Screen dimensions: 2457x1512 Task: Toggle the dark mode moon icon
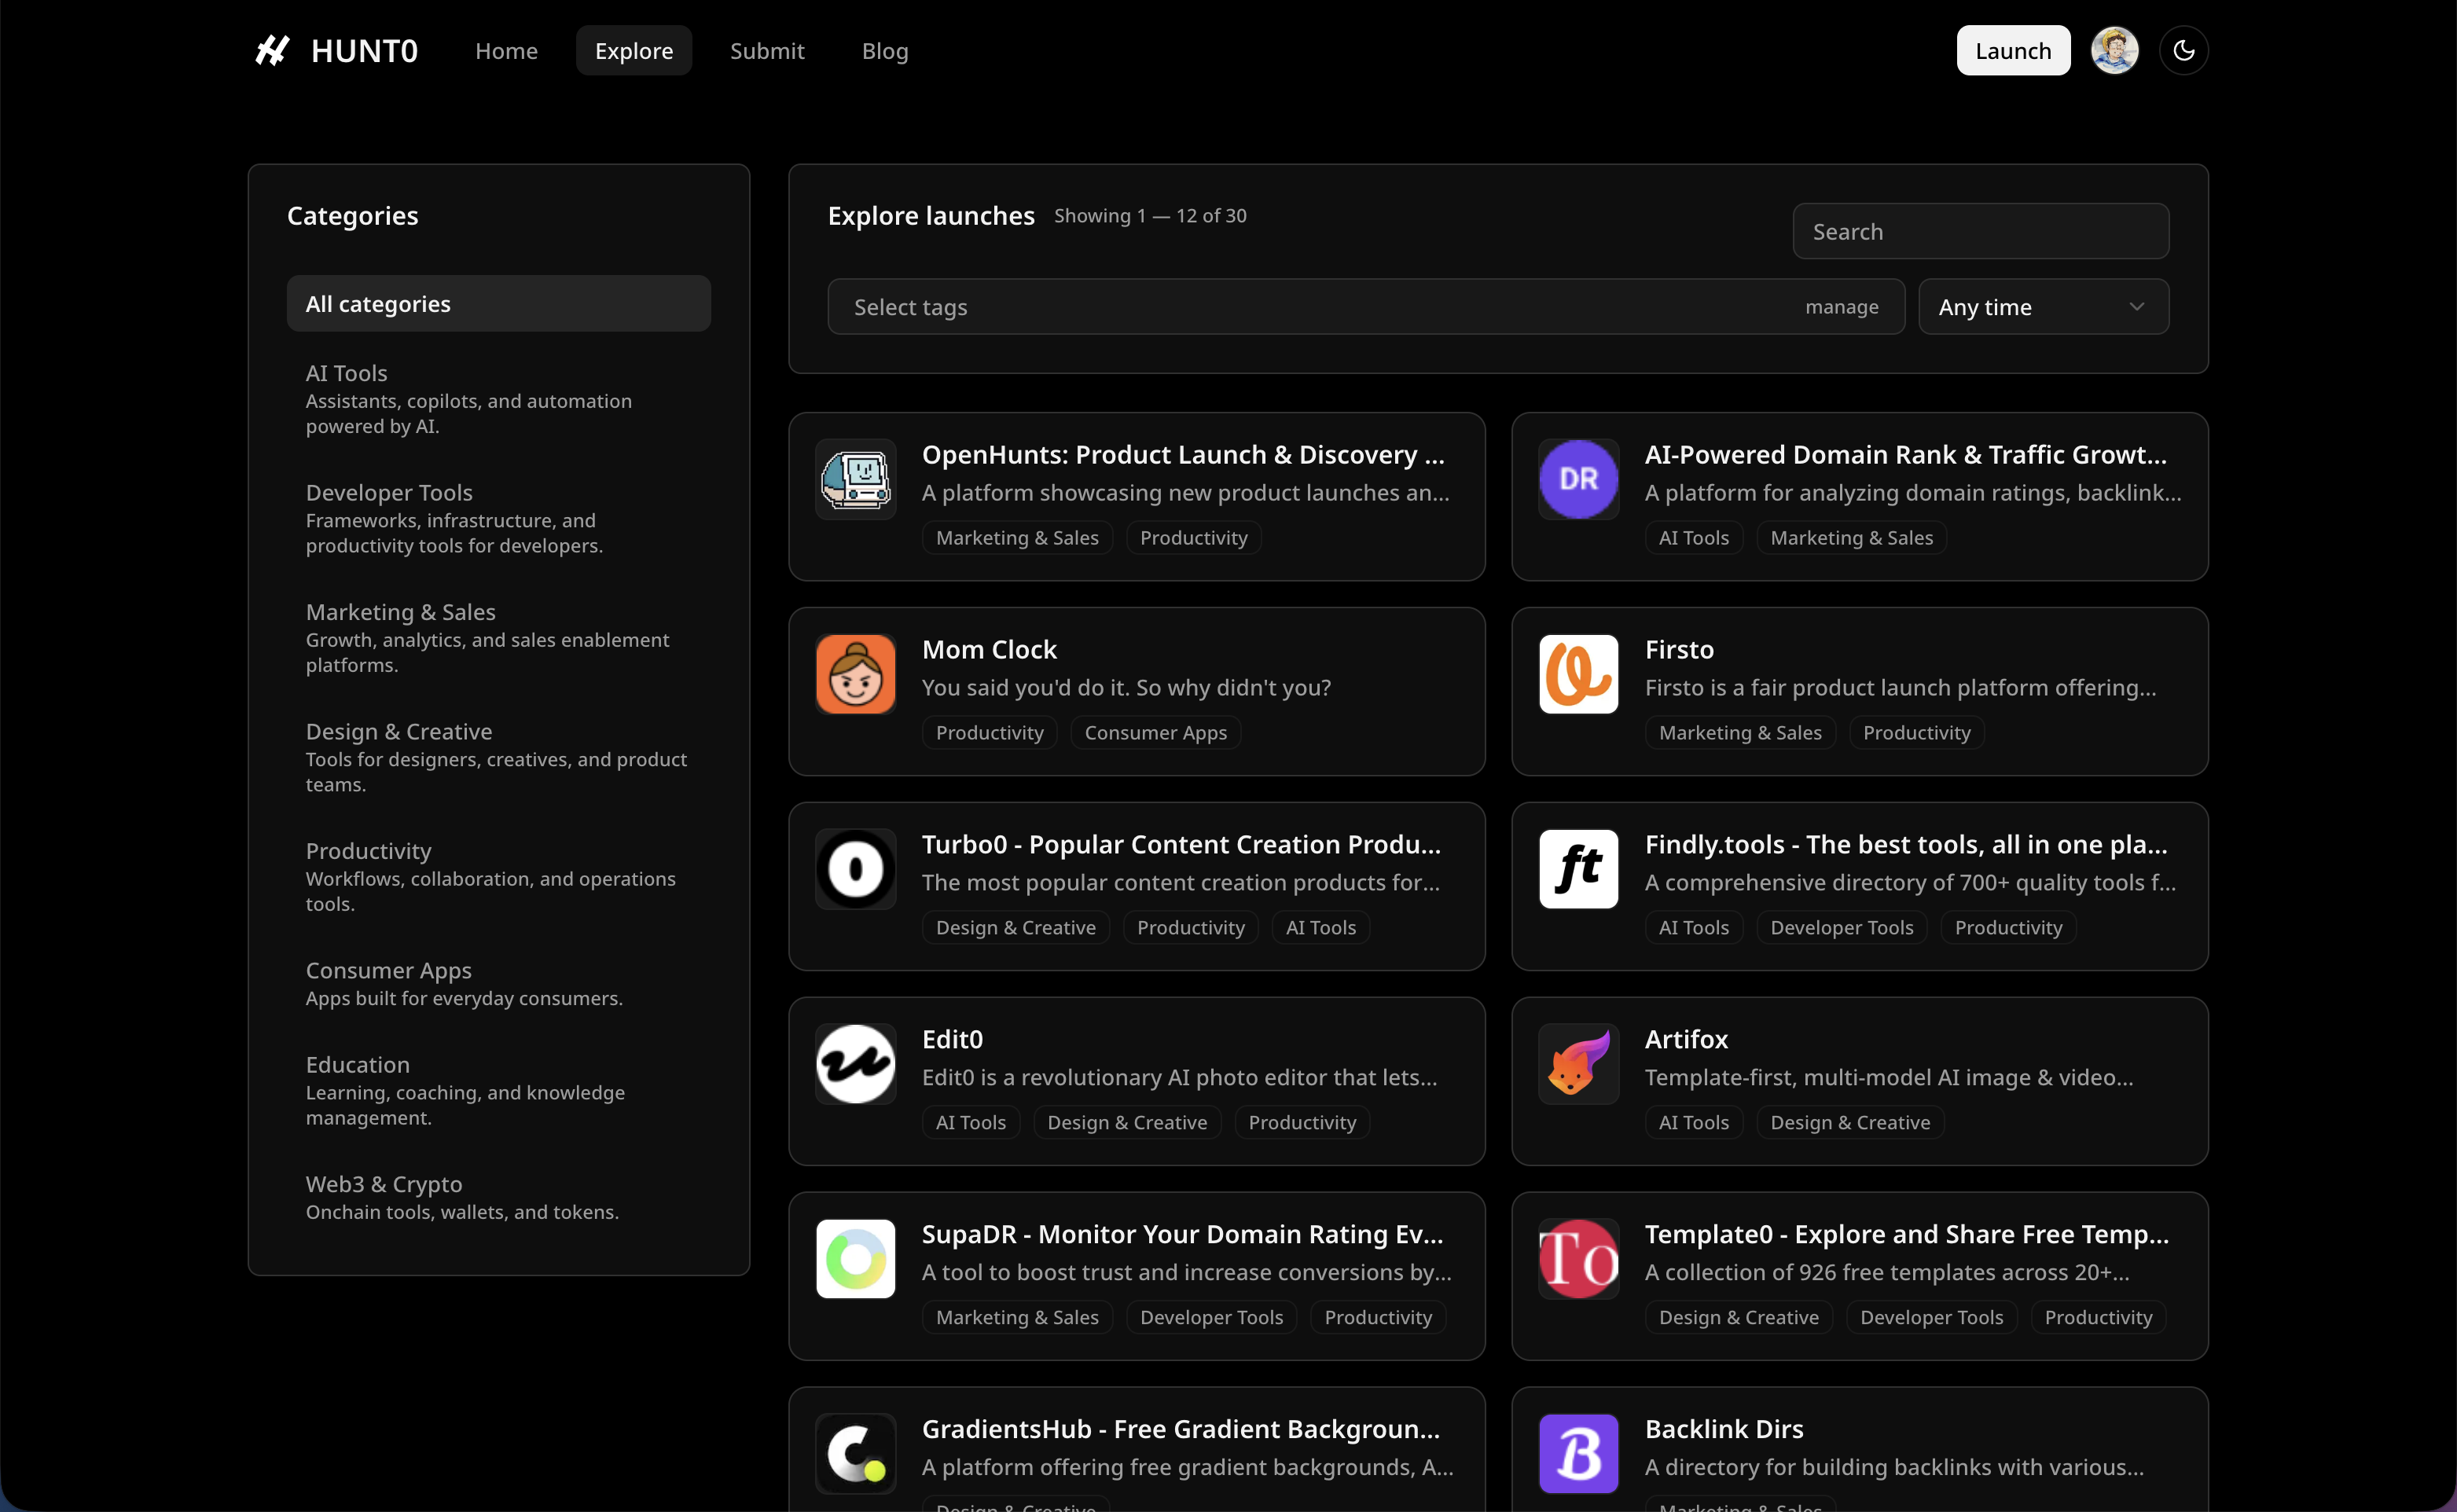coord(2183,50)
